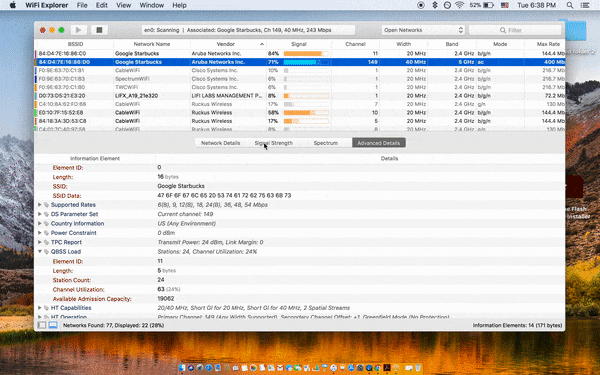Sort by the Signal column header
The height and width of the screenshot is (375, 600).
pos(298,44)
